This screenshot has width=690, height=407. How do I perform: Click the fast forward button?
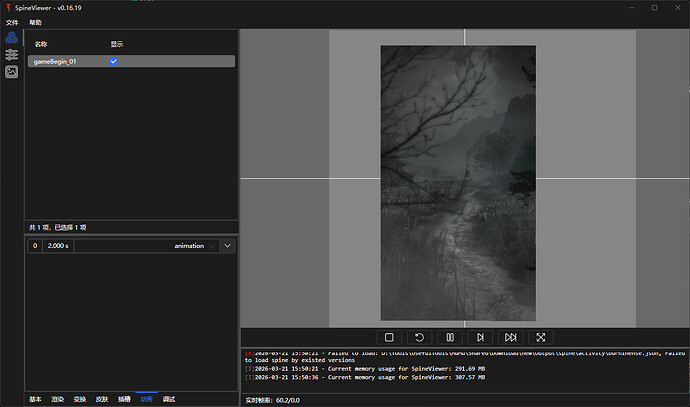pyautogui.click(x=511, y=338)
